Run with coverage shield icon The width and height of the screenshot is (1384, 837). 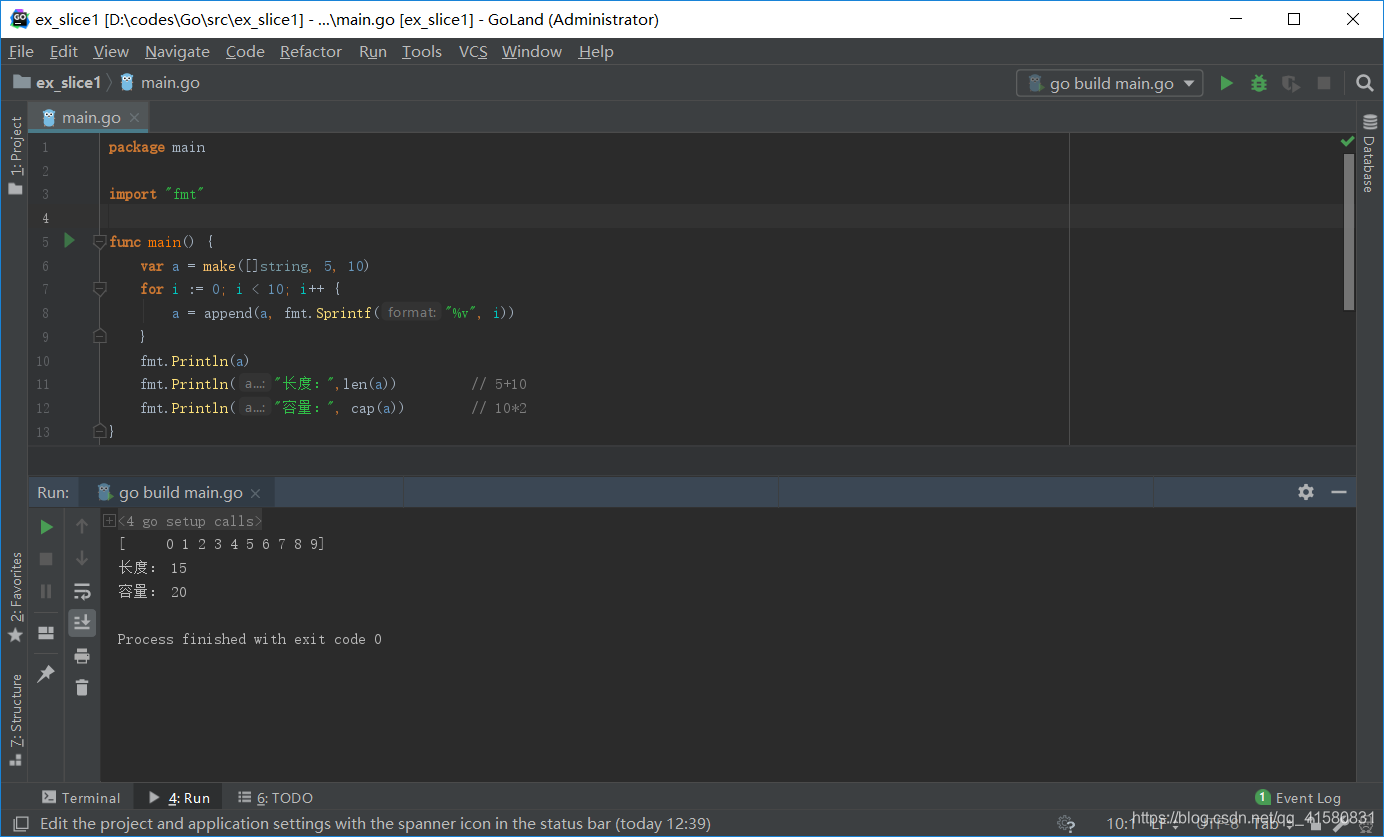point(1291,83)
